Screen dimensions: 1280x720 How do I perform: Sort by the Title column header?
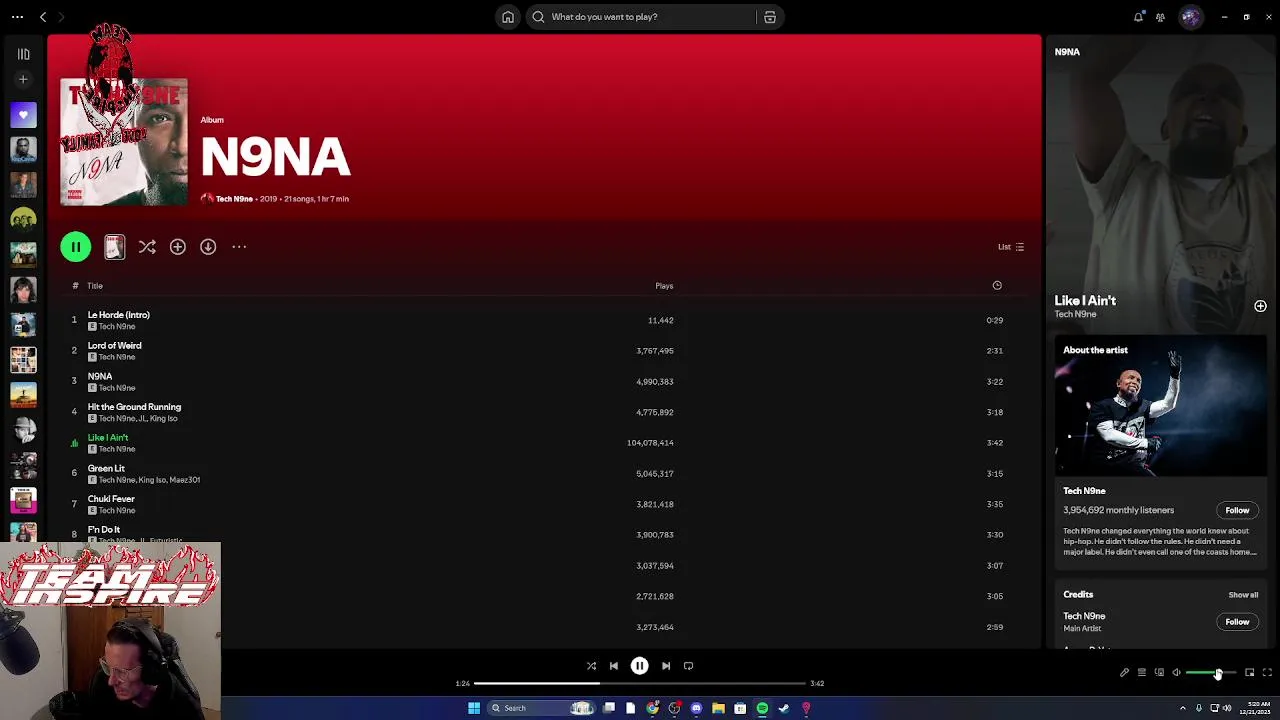pyautogui.click(x=95, y=286)
